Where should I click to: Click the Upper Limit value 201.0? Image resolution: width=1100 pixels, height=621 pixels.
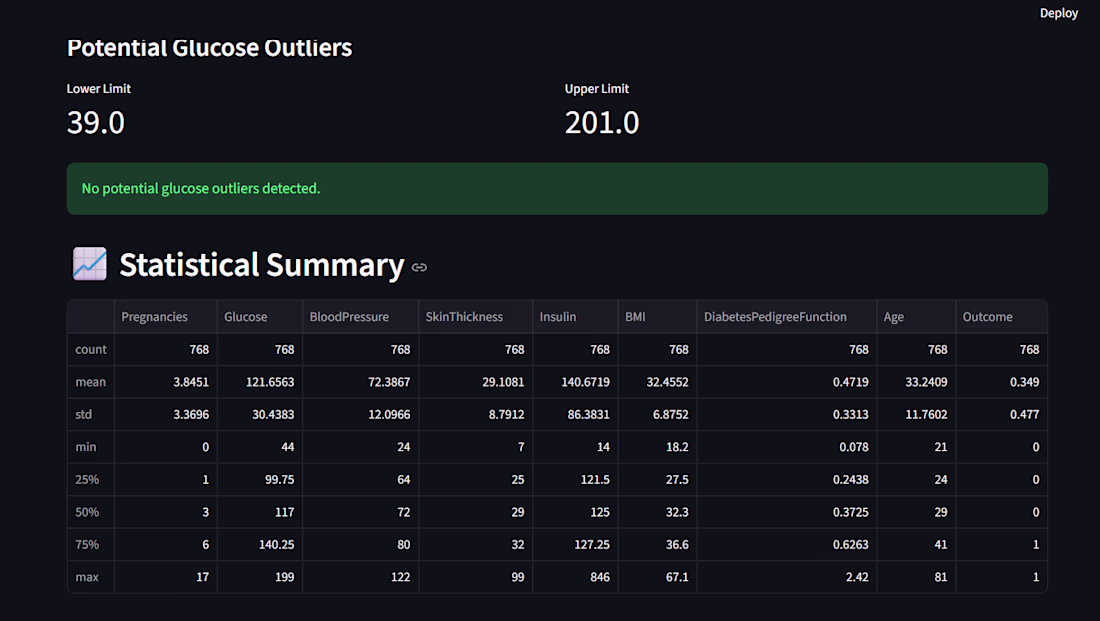click(602, 123)
